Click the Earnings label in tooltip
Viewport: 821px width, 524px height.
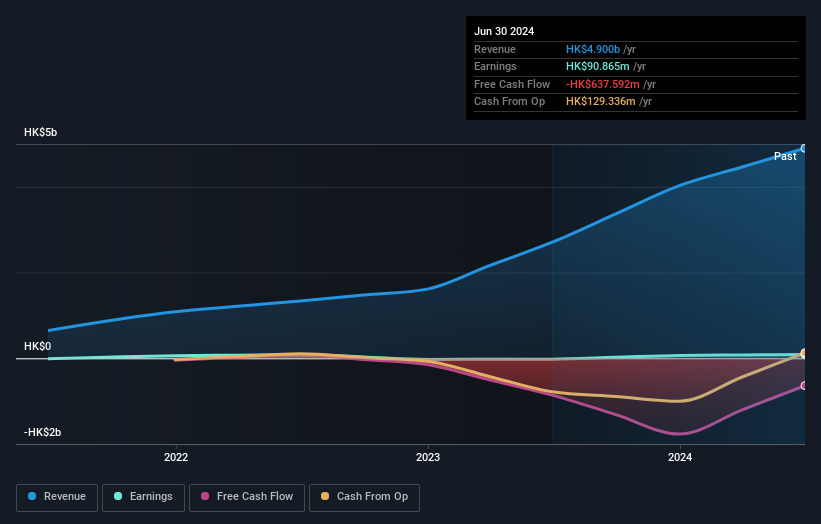tap(495, 66)
